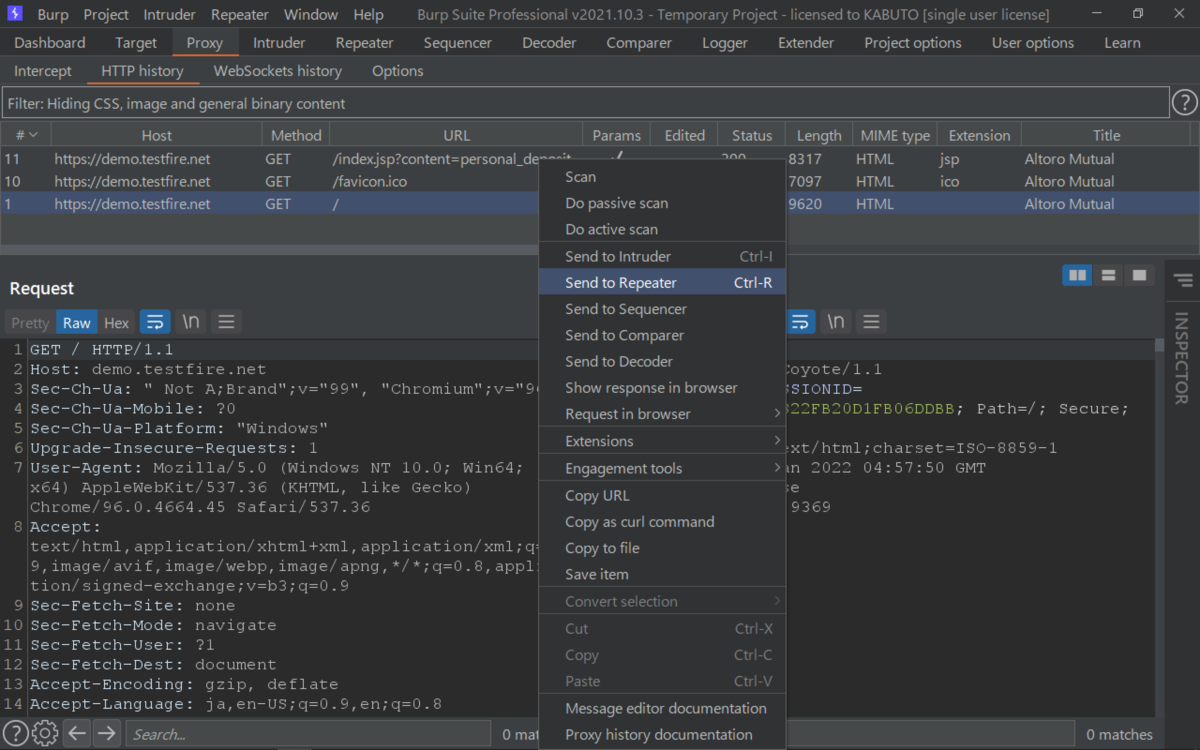Switch to the Target tab

pos(136,43)
